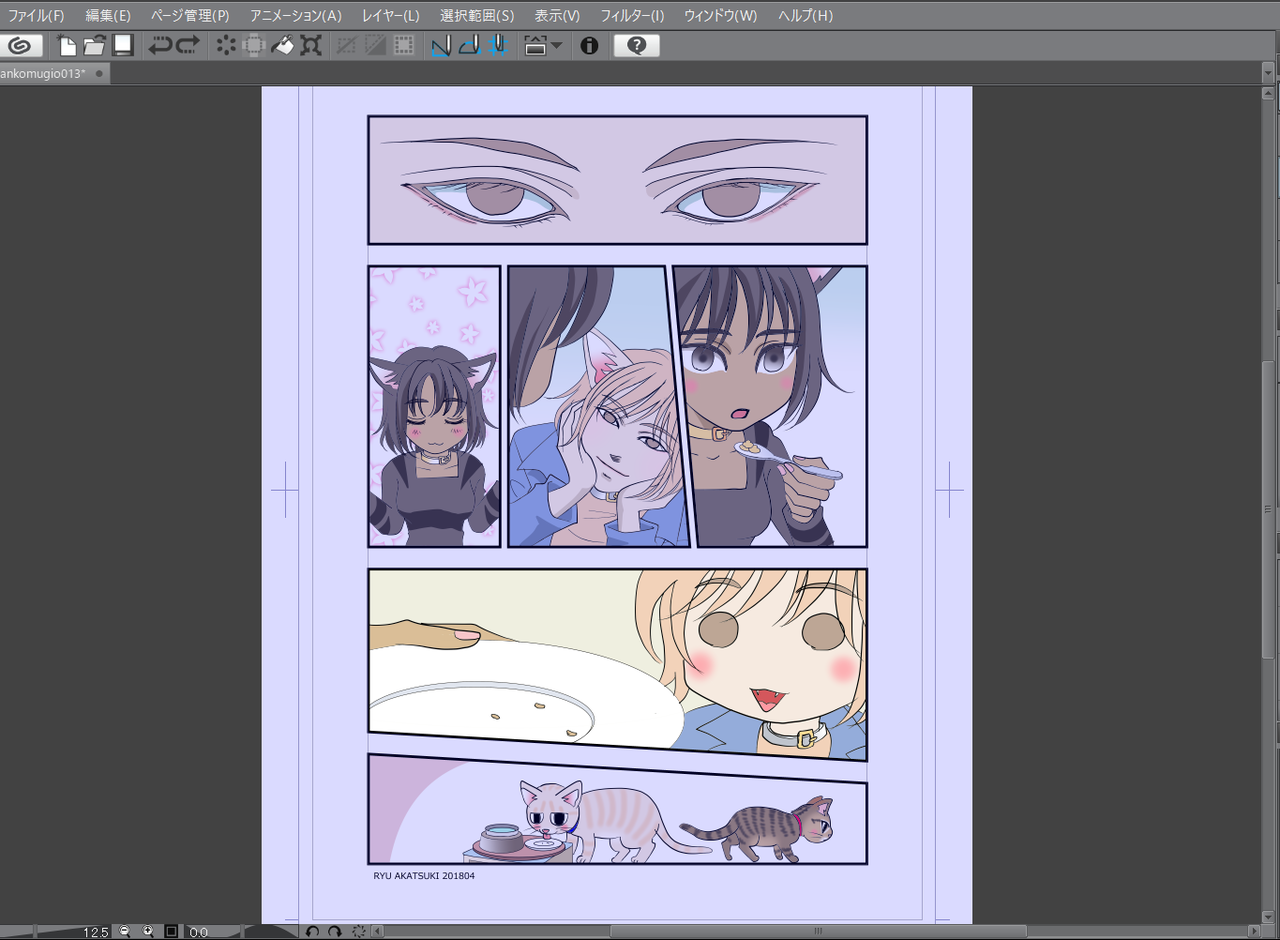Open the ファイル(F) menu

click(36, 16)
